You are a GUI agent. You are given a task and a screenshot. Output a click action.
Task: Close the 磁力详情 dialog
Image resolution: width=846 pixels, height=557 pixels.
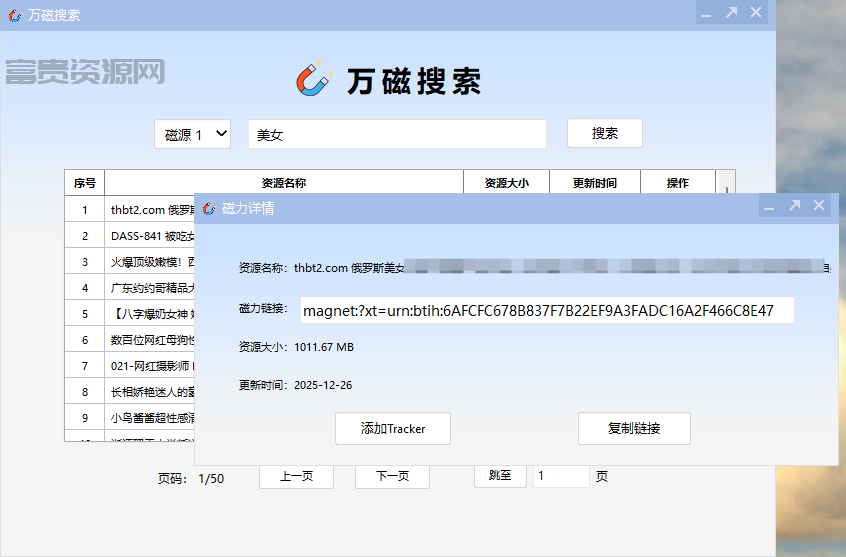pyautogui.click(x=819, y=205)
